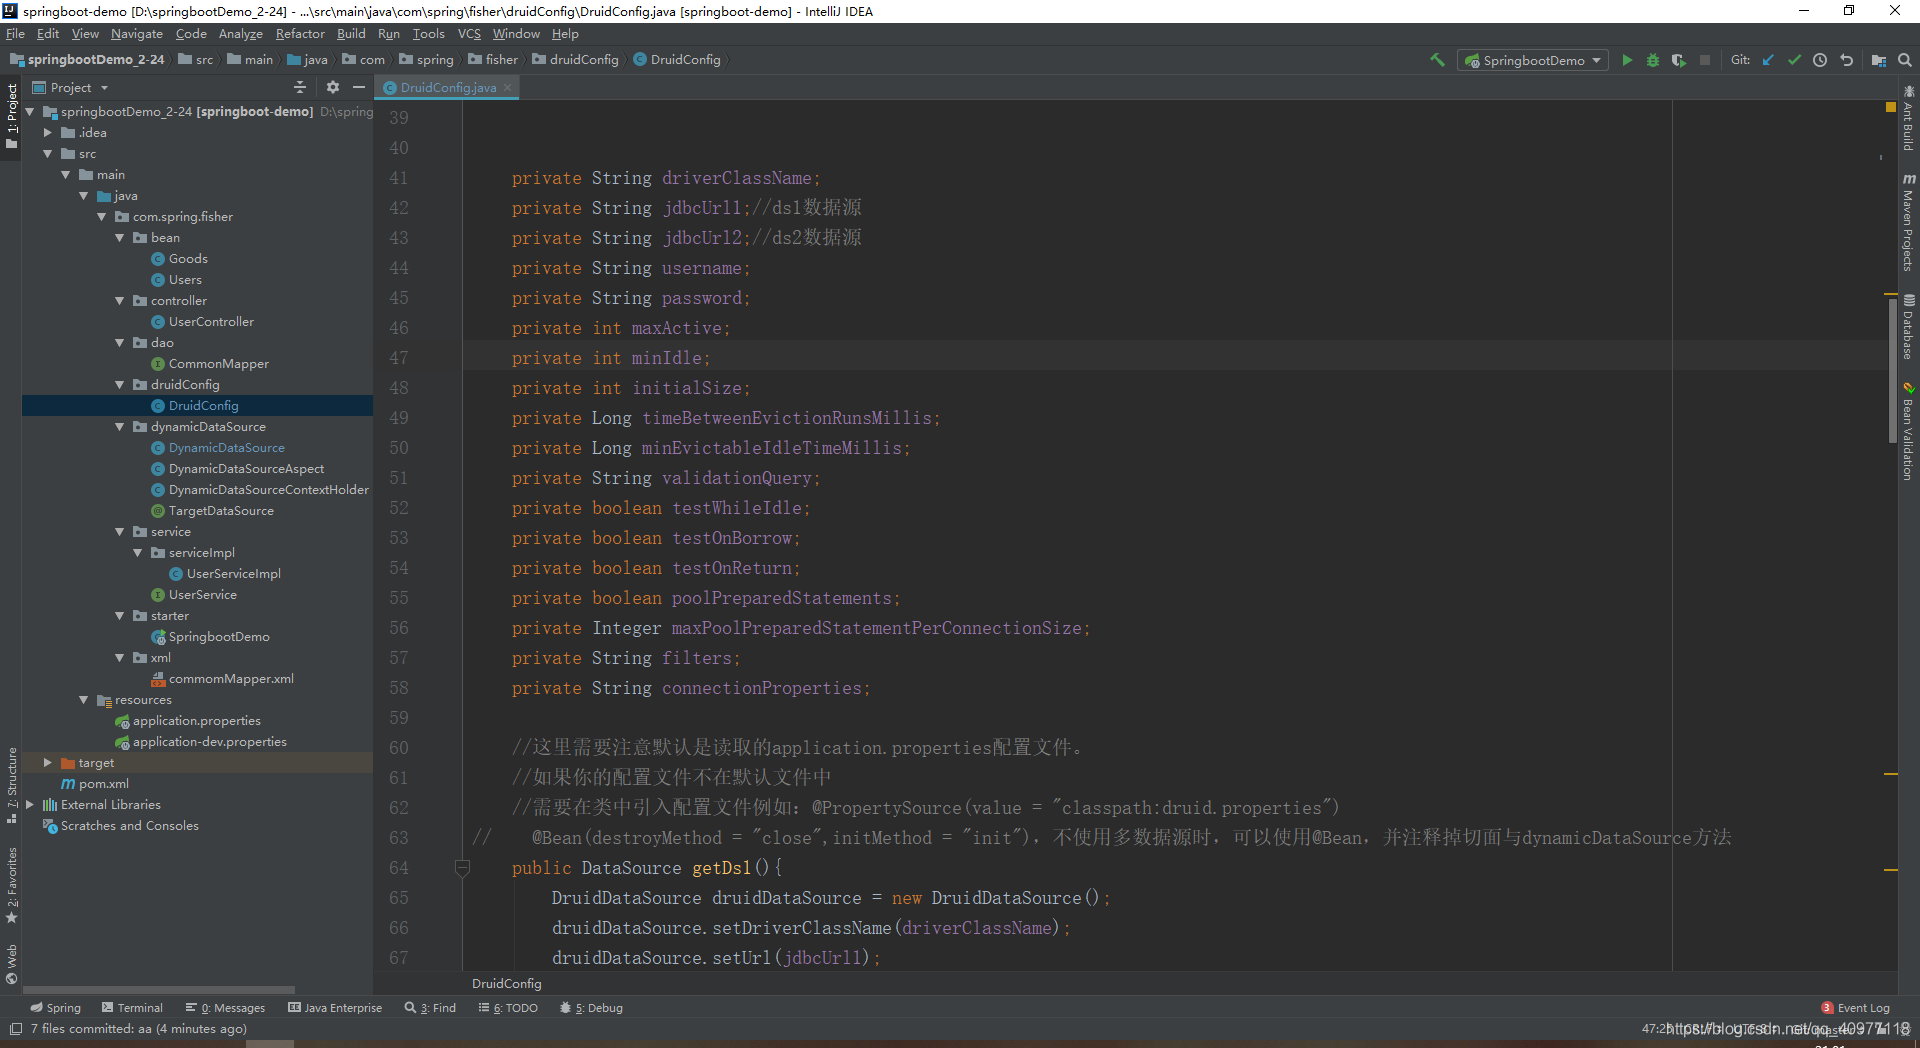Screen dimensions: 1920x1048
Task: Open Search Everywhere magnifier icon
Action: [1905, 60]
